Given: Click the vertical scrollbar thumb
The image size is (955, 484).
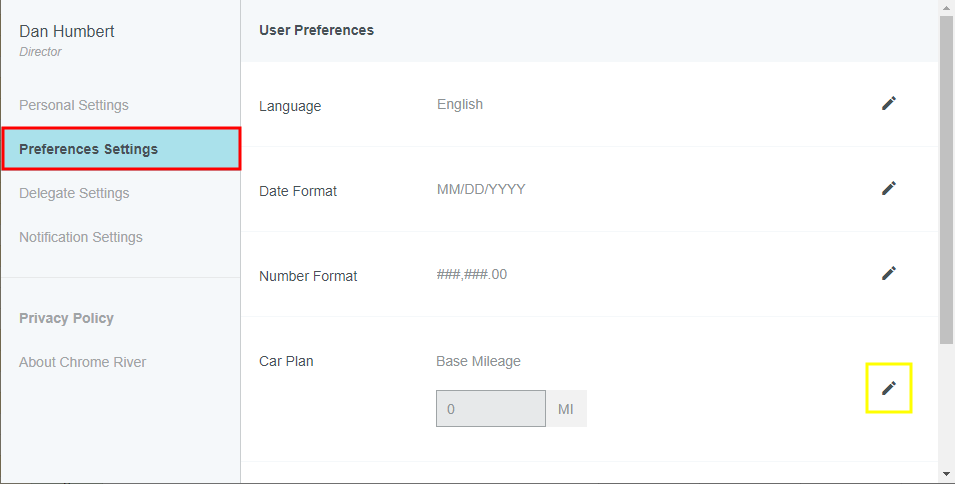Looking at the screenshot, I should 946,180.
